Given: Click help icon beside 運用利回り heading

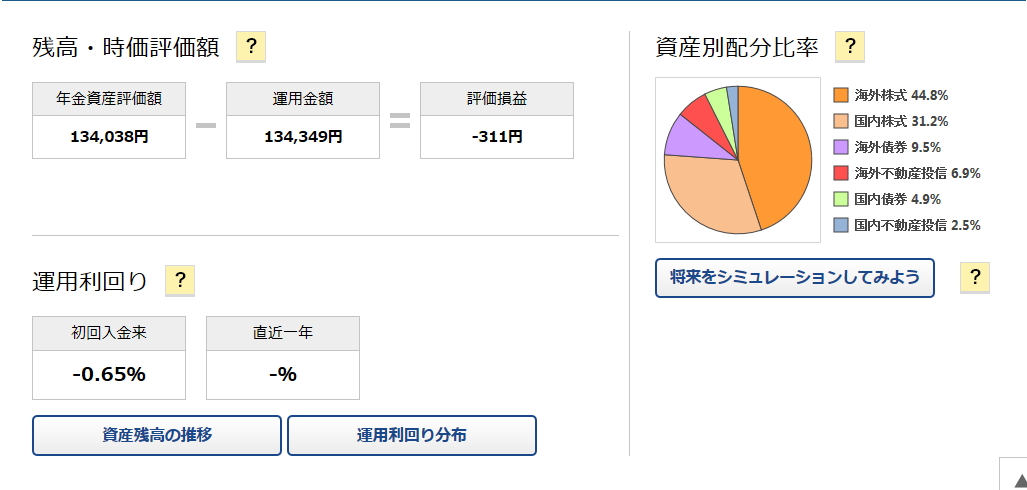Looking at the screenshot, I should (x=180, y=281).
